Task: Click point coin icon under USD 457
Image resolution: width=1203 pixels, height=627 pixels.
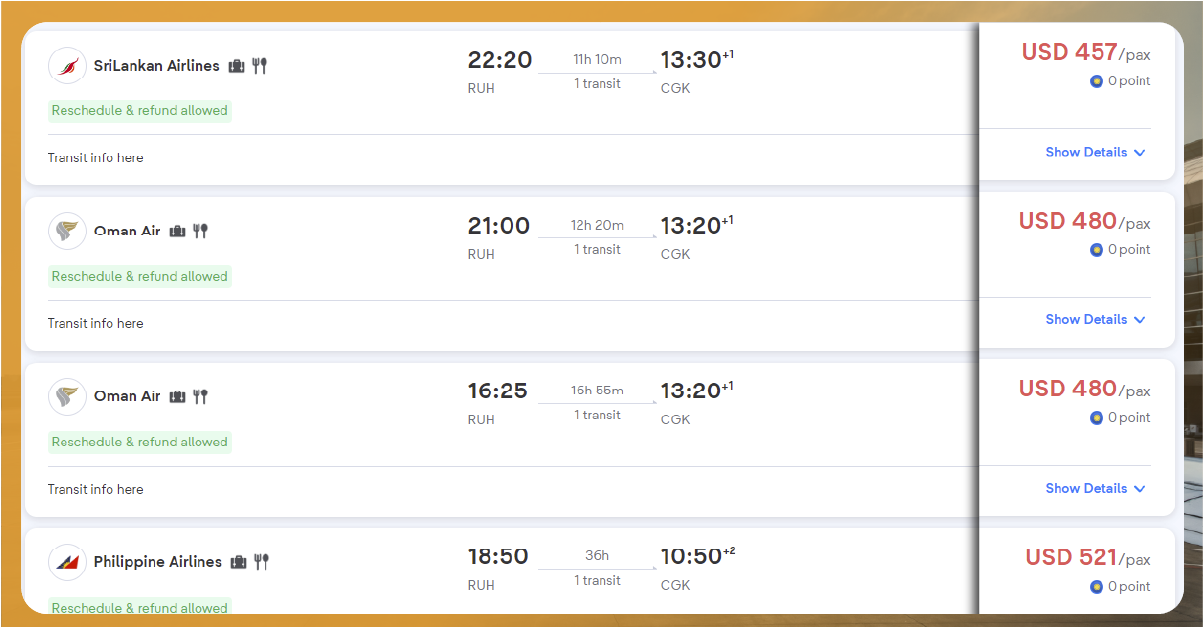Action: (x=1096, y=81)
